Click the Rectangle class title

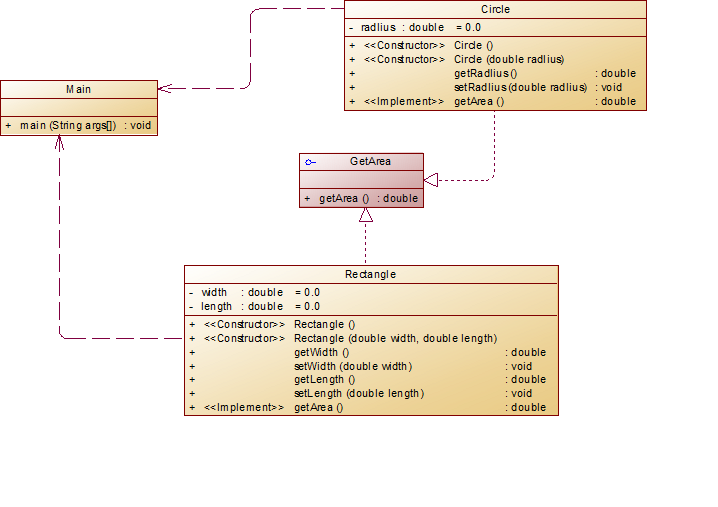click(370, 274)
